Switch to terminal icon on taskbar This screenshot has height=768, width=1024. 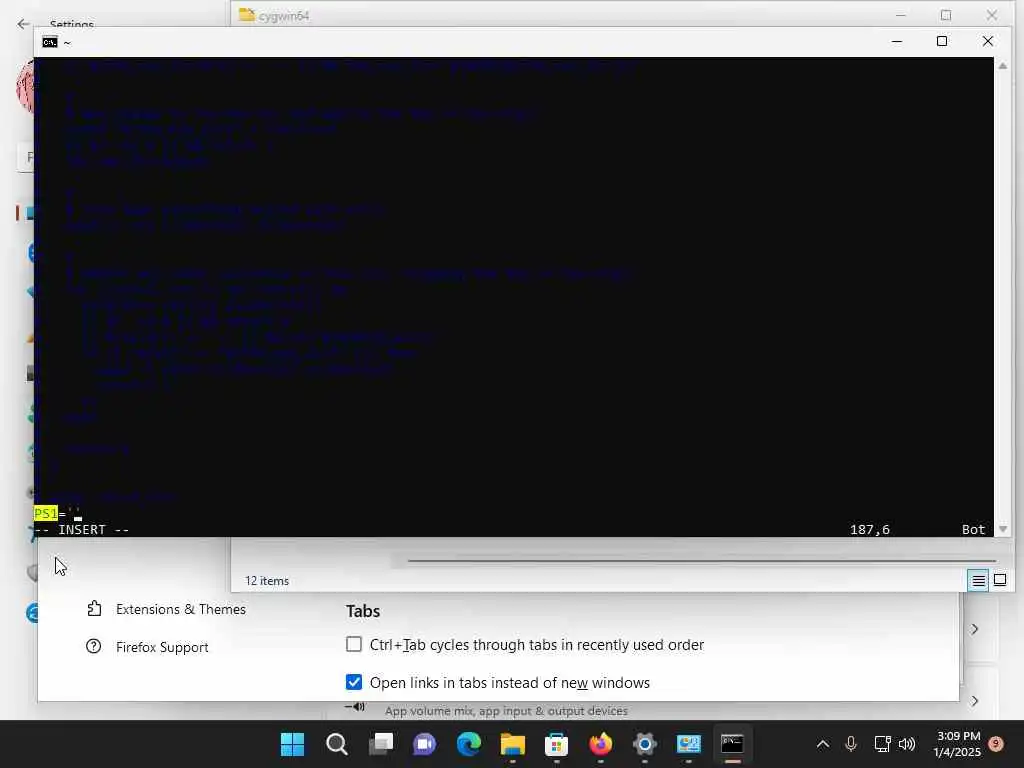pos(732,744)
